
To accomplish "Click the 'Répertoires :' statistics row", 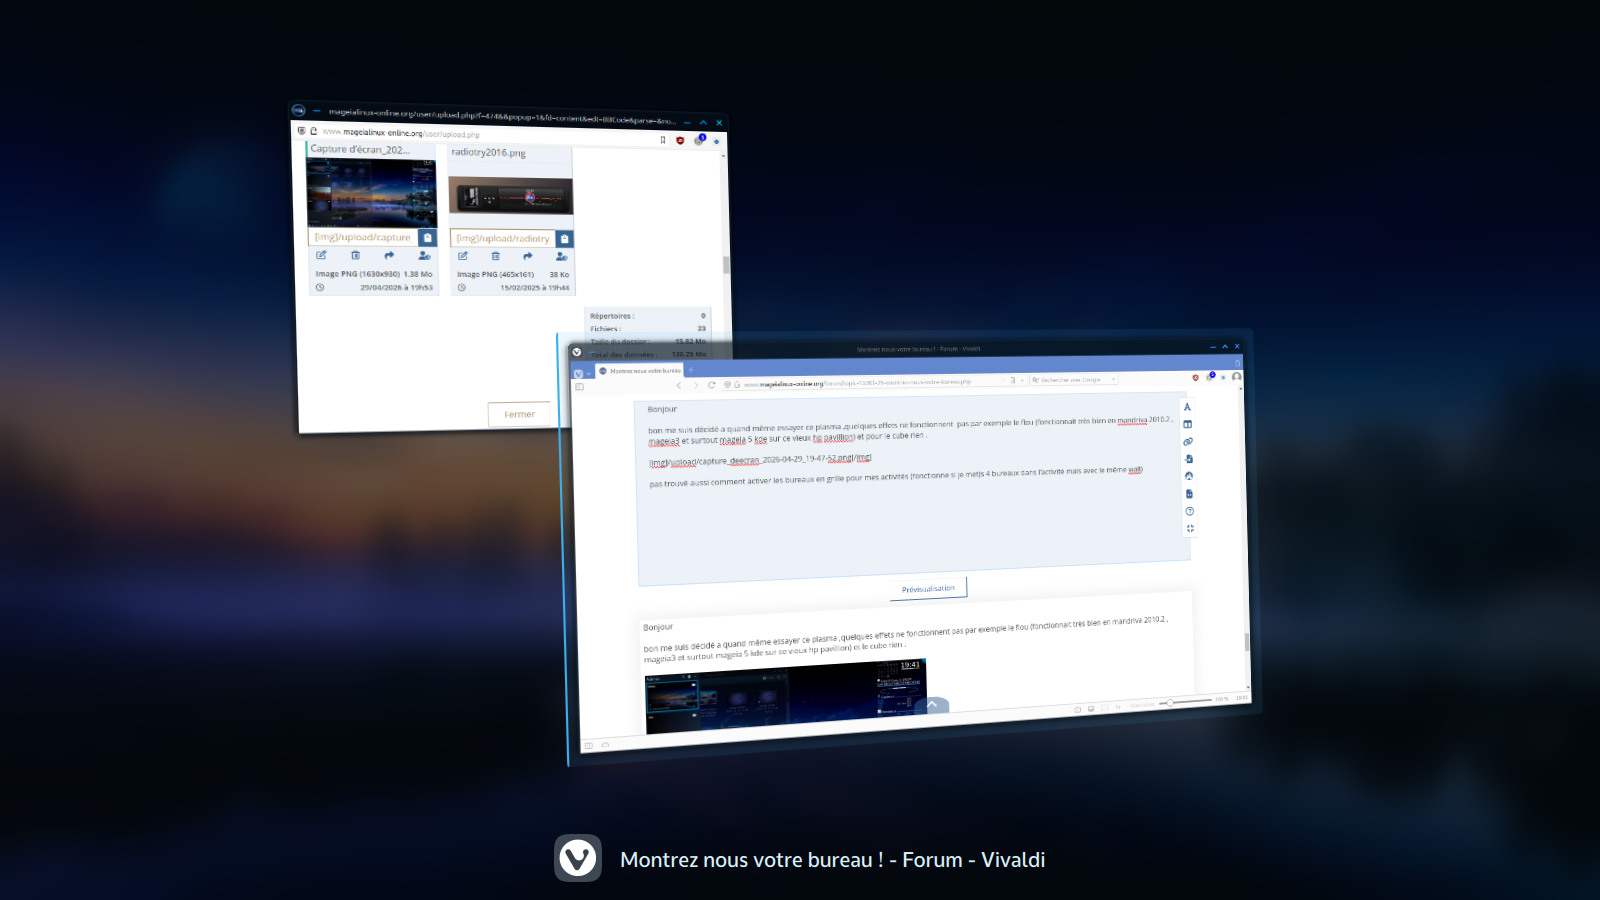I will pos(648,316).
